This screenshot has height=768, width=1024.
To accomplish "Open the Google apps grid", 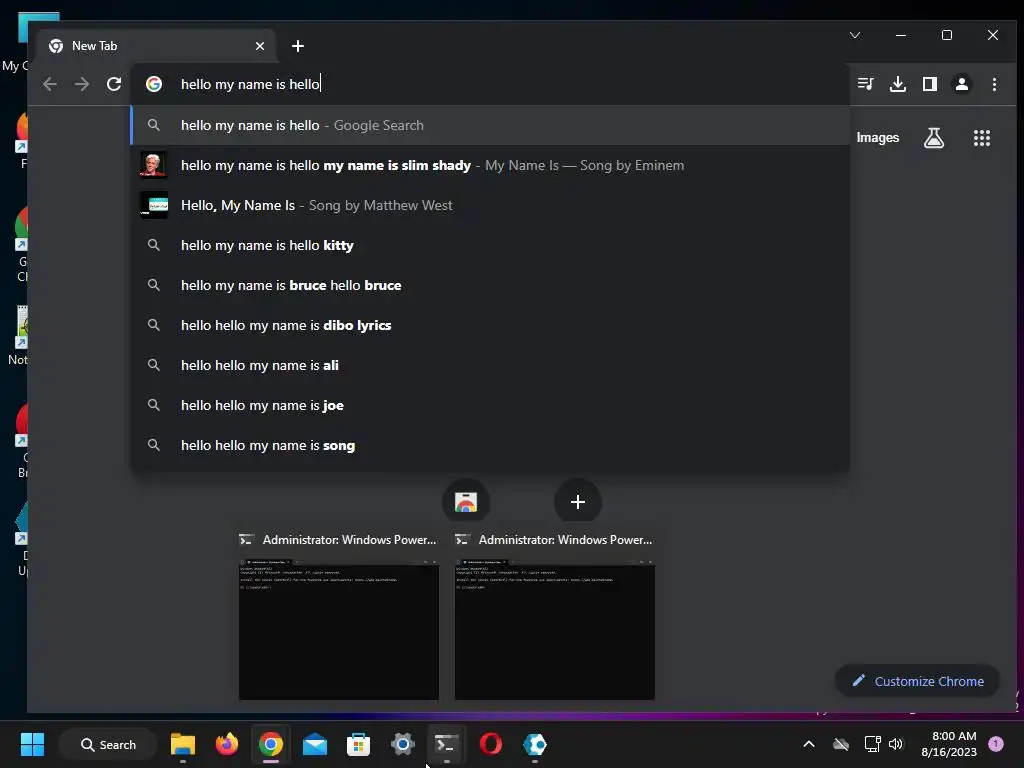I will click(982, 138).
